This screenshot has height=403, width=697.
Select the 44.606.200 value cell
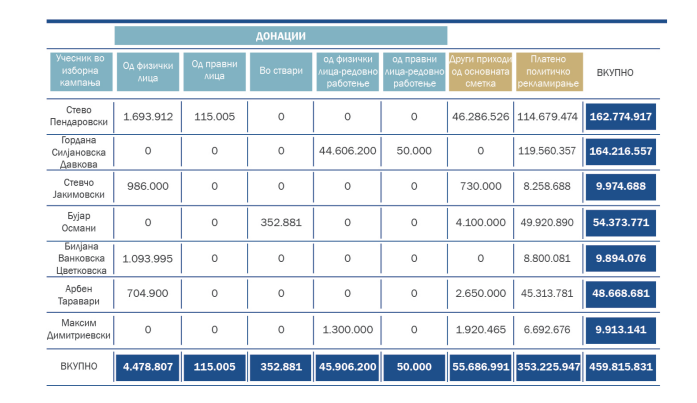pos(347,151)
